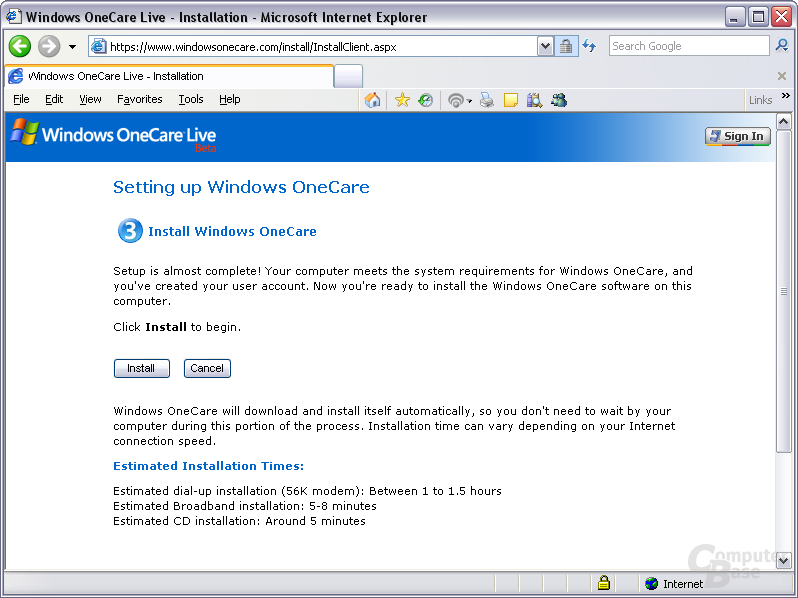The width and height of the screenshot is (798, 598).
Task: Click the Estimated CD installation line
Action: coord(239,521)
